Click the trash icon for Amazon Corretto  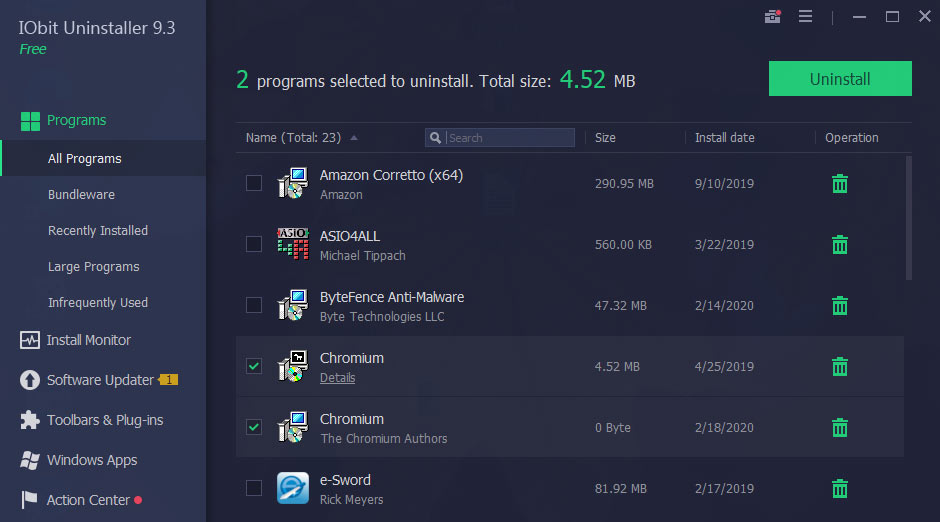840,183
